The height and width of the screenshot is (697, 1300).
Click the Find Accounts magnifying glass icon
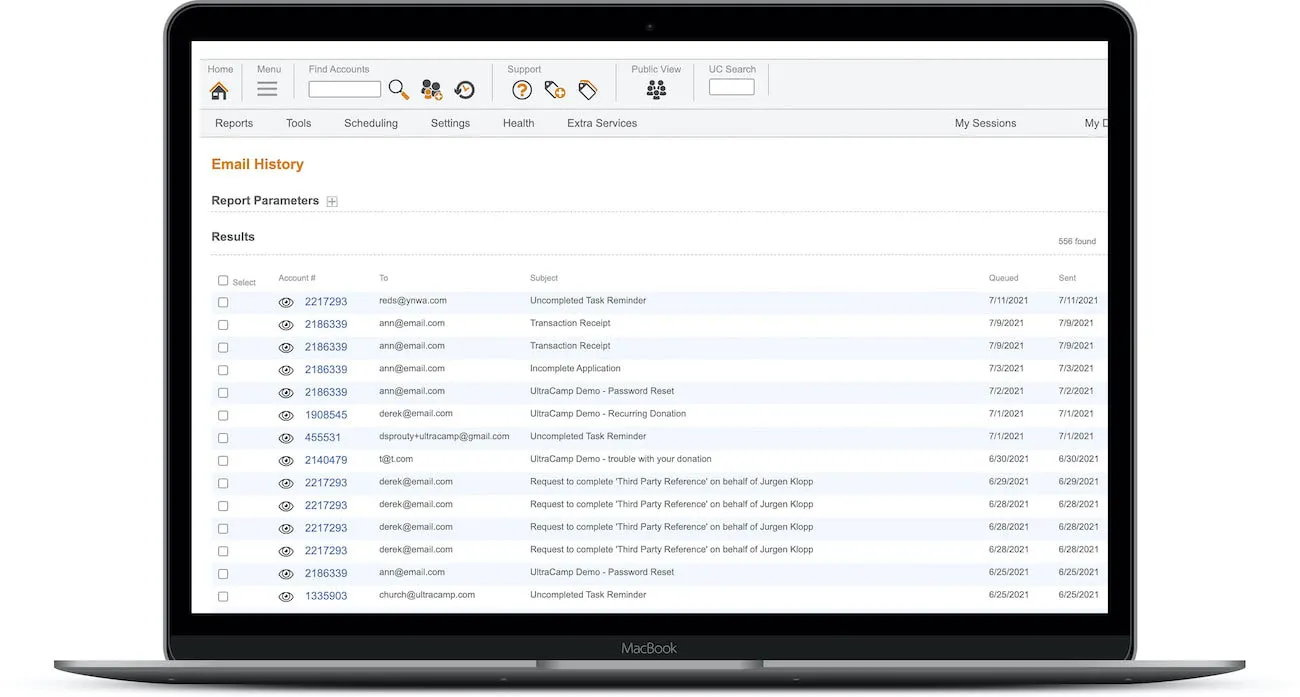tap(399, 90)
